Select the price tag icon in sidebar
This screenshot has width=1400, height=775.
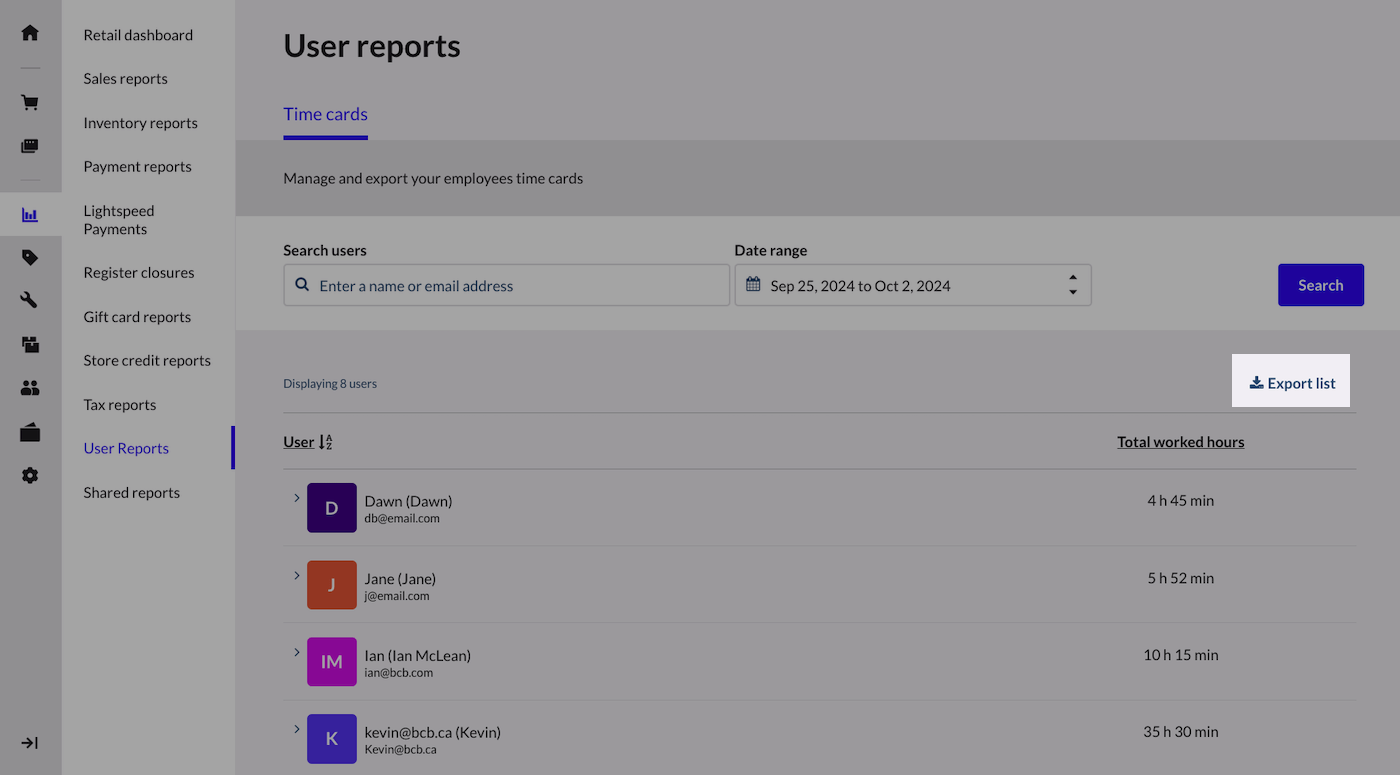pyautogui.click(x=30, y=258)
